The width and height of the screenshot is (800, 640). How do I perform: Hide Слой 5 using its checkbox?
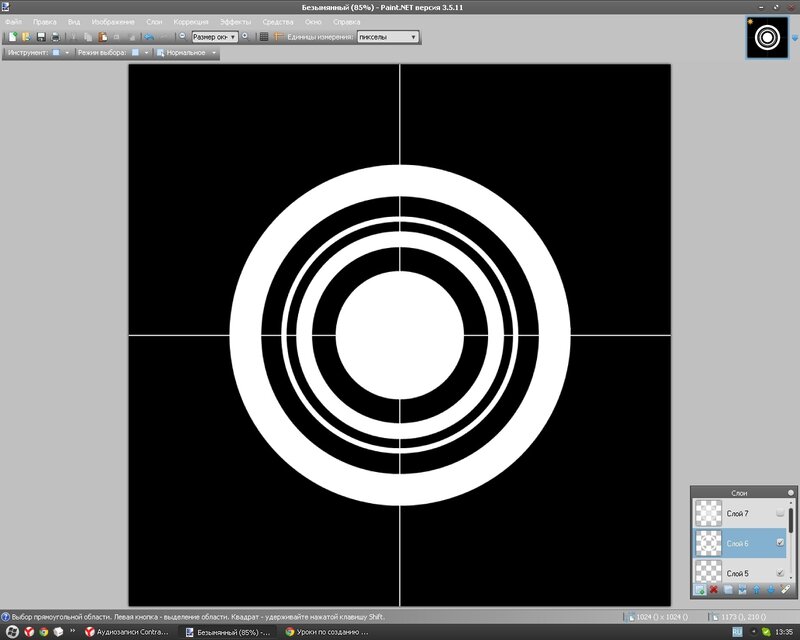tap(780, 573)
